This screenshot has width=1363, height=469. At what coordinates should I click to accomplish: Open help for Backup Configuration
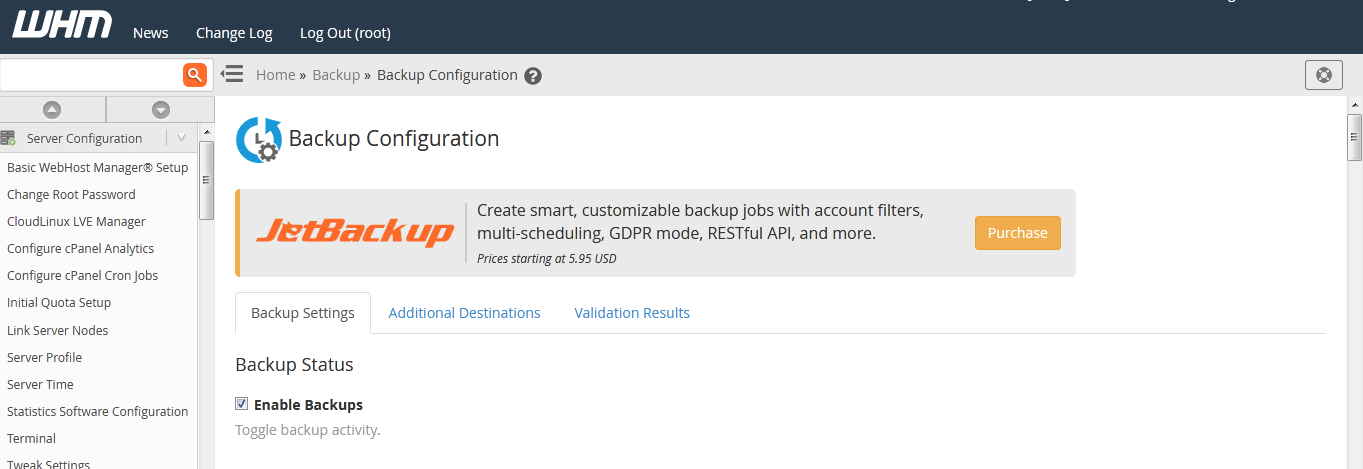(533, 76)
